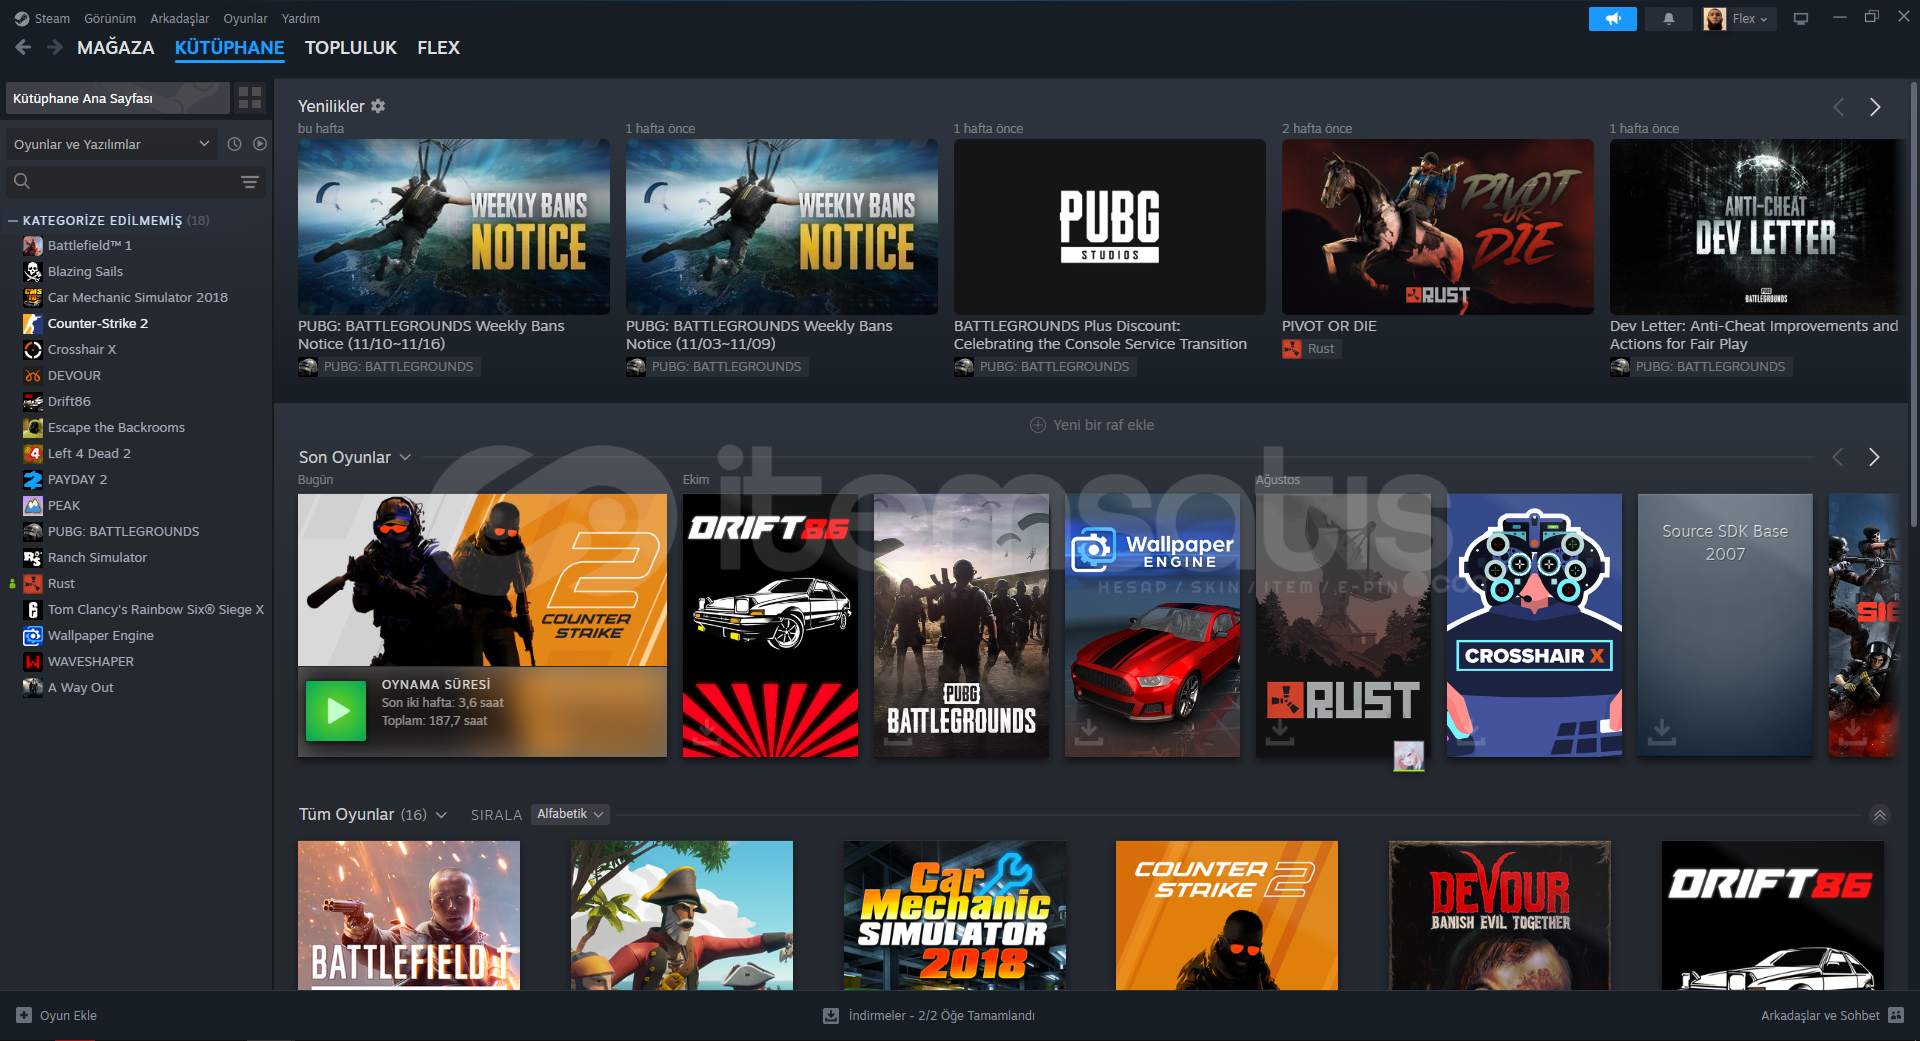Click the PAYDAY 2 sidebar icon
The height and width of the screenshot is (1041, 1920).
pyautogui.click(x=33, y=480)
